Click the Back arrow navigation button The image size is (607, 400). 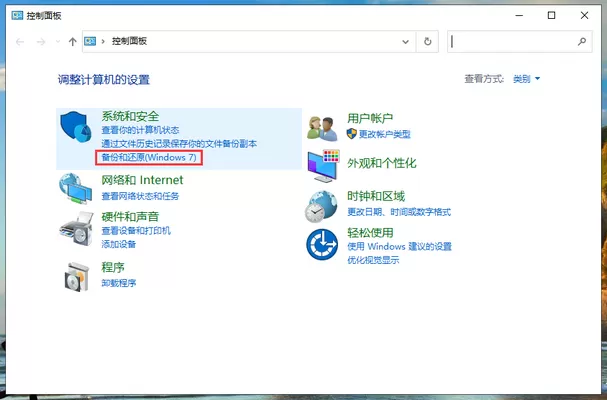pos(20,41)
